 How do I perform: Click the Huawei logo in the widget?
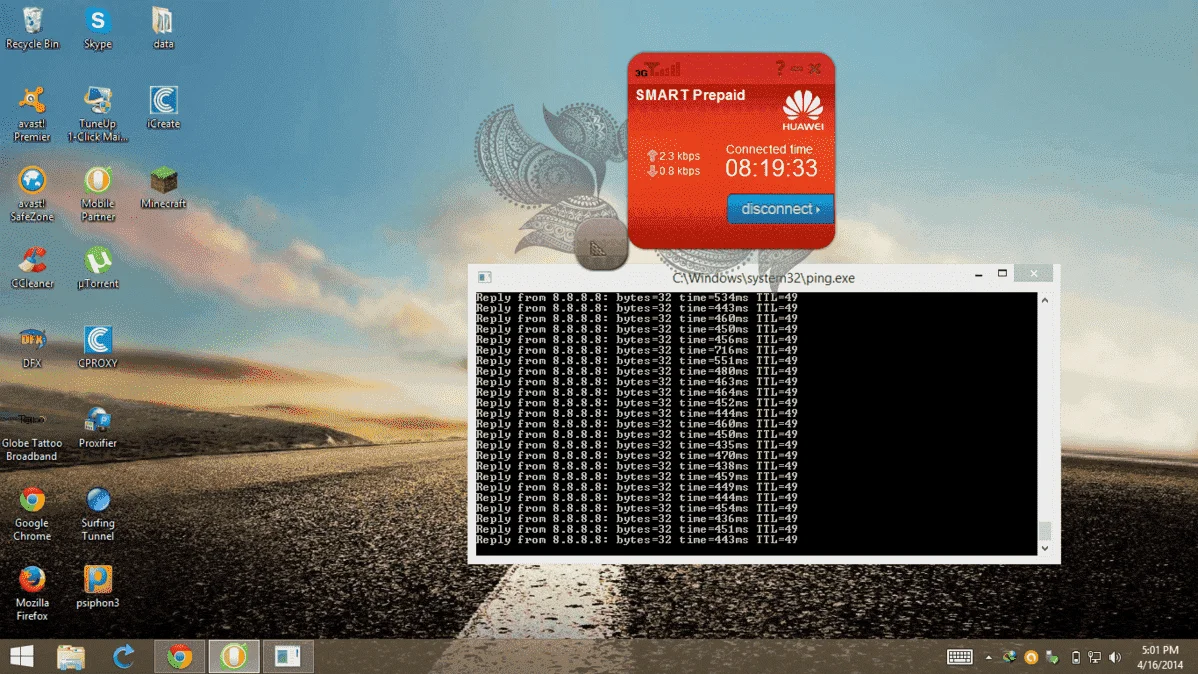(x=802, y=110)
